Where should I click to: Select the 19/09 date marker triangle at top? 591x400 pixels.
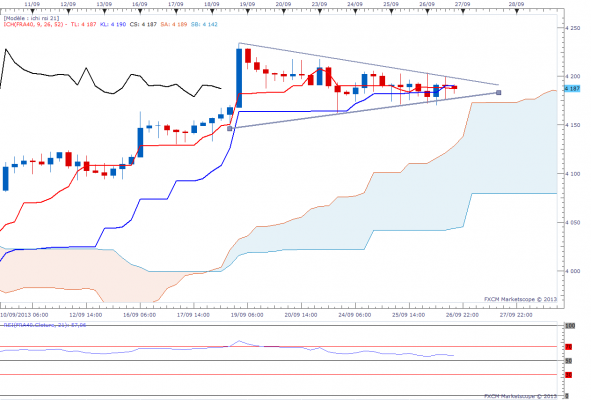(248, 12)
